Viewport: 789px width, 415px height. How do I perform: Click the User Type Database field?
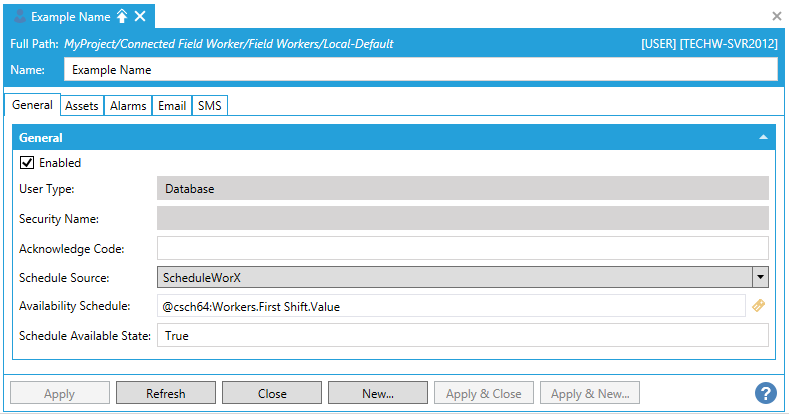point(462,188)
